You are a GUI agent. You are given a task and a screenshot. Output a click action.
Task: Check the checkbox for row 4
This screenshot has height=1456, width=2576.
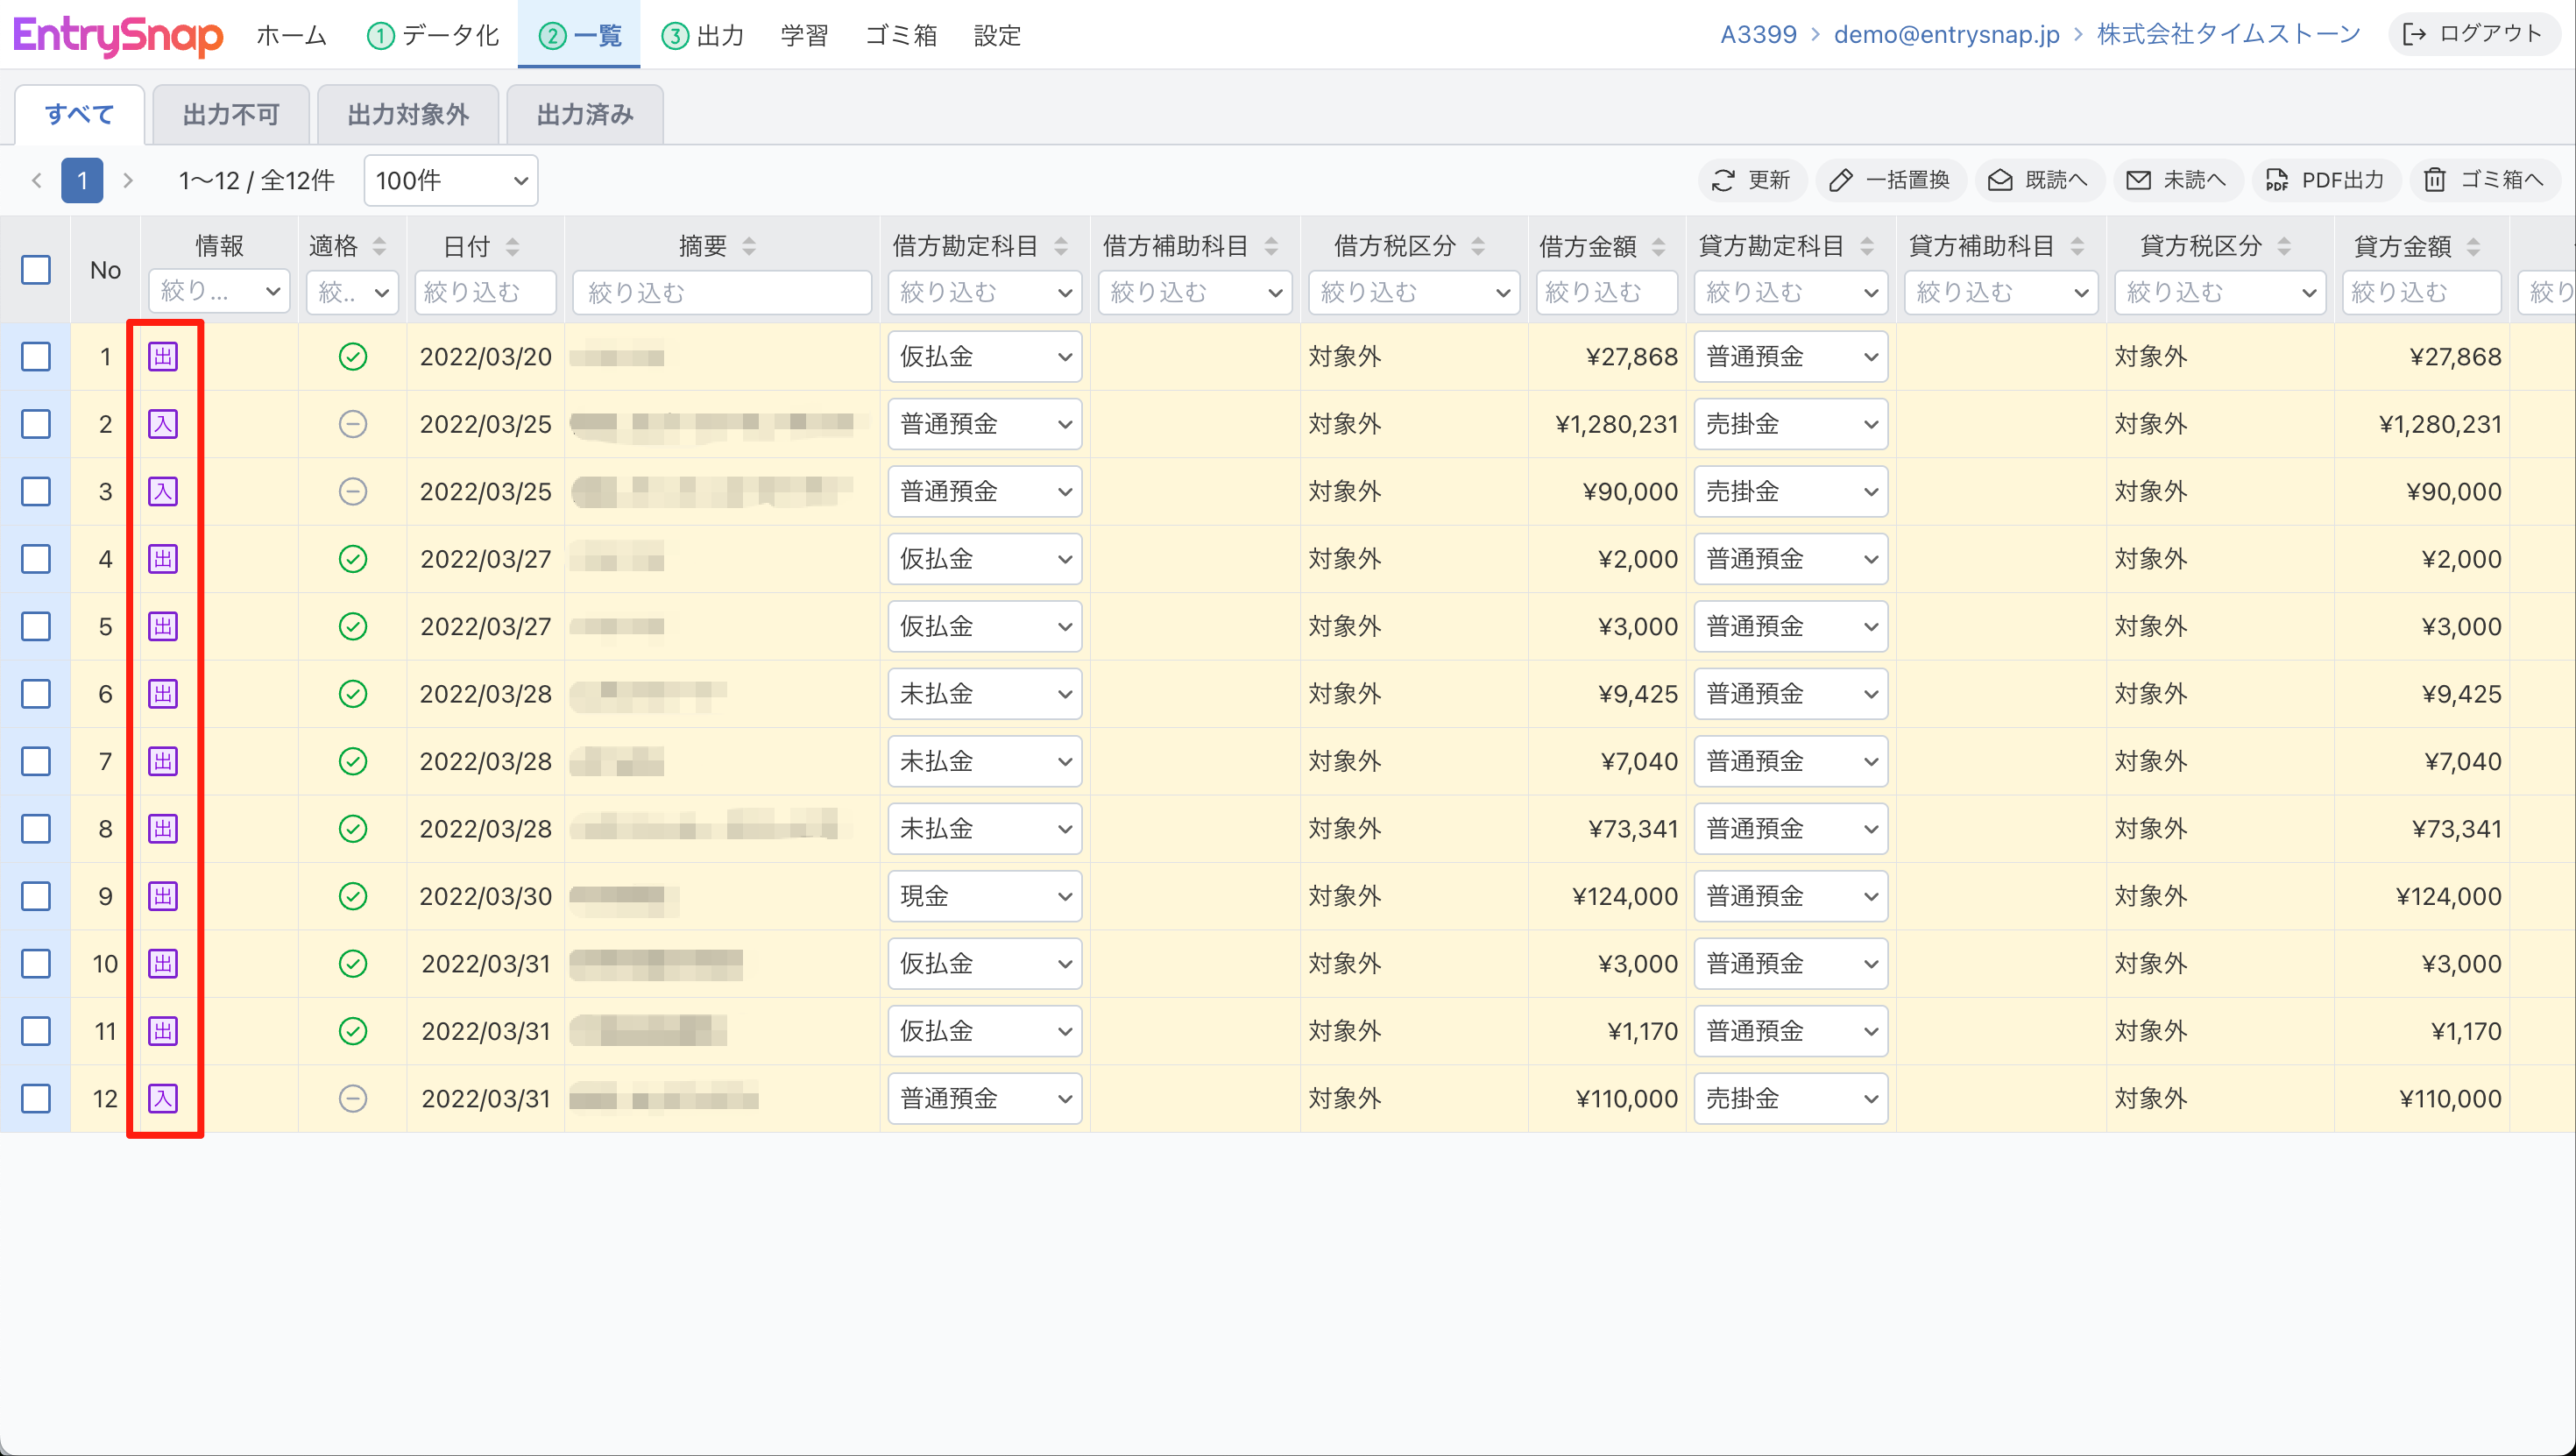[36, 559]
